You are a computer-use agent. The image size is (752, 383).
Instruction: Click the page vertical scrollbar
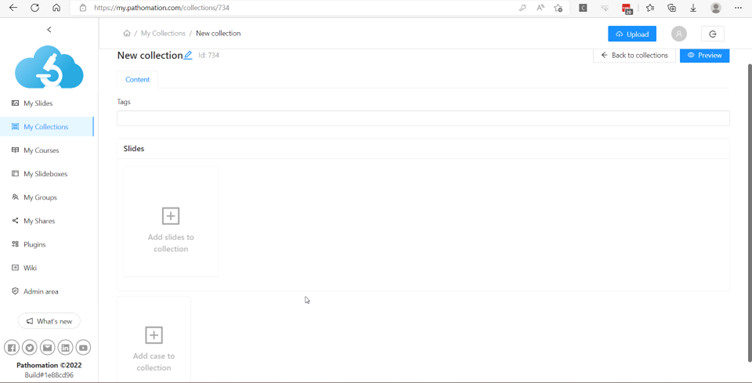750,211
